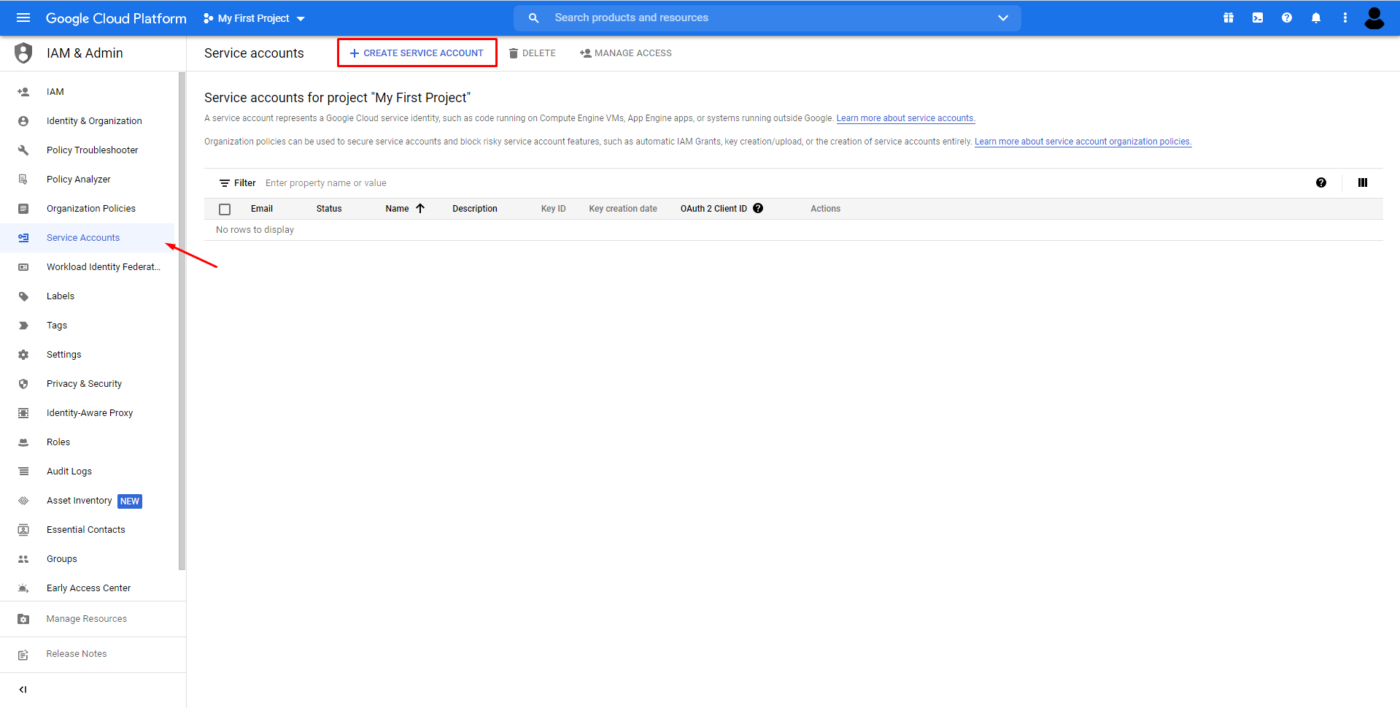Viewport: 1400px width, 708px height.
Task: Expand the search bar dropdown chevron
Action: click(1004, 18)
